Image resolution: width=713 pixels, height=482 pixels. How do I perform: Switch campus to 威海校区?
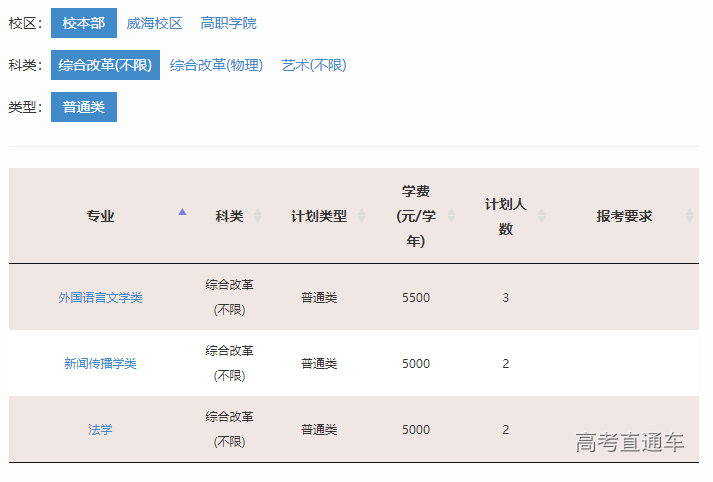click(x=154, y=23)
